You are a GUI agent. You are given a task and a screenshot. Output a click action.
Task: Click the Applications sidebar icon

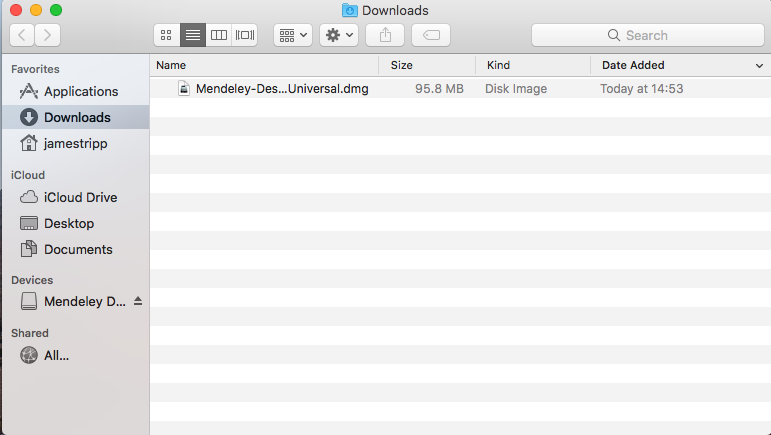[x=29, y=91]
